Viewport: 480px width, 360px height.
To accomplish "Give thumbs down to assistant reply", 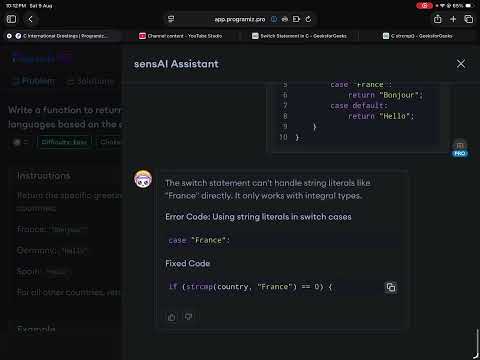I will click(x=188, y=317).
